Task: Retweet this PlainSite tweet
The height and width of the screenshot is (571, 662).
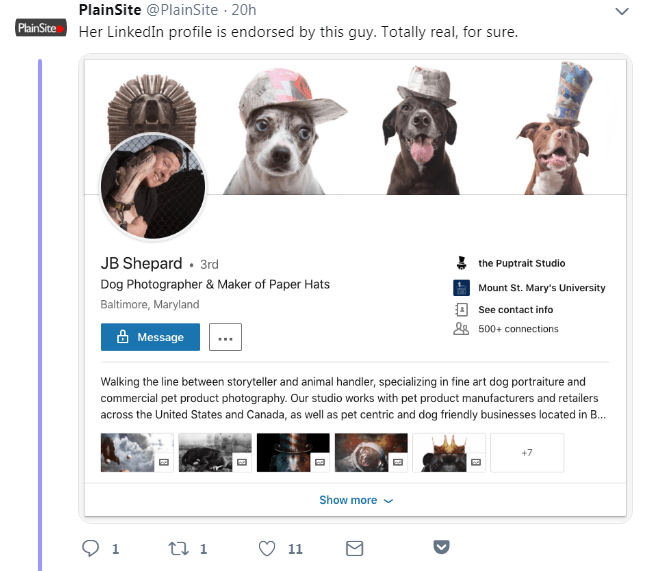Action: click(178, 549)
